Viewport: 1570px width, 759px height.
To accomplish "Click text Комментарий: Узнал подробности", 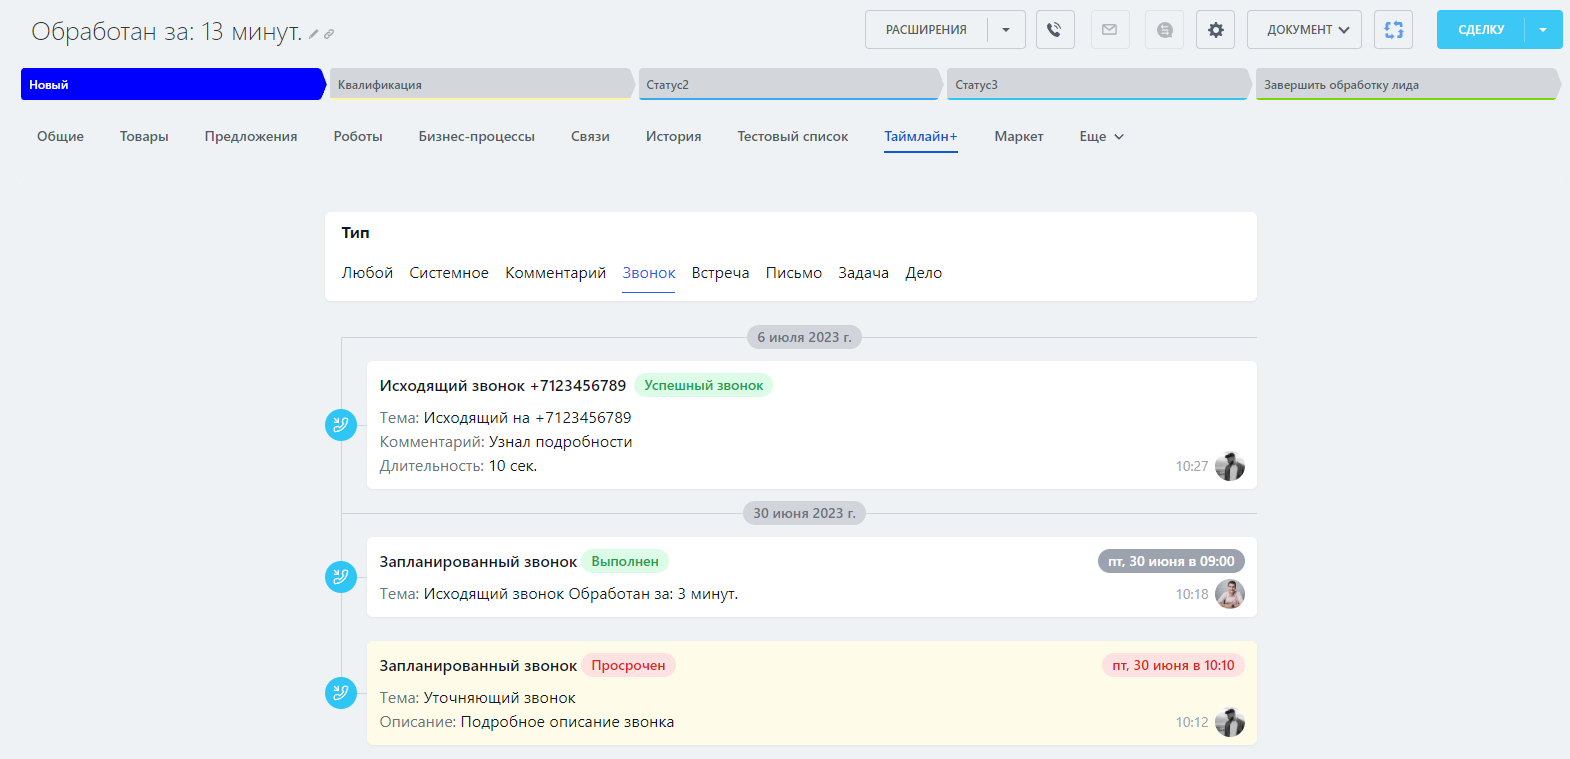I will click(x=506, y=442).
